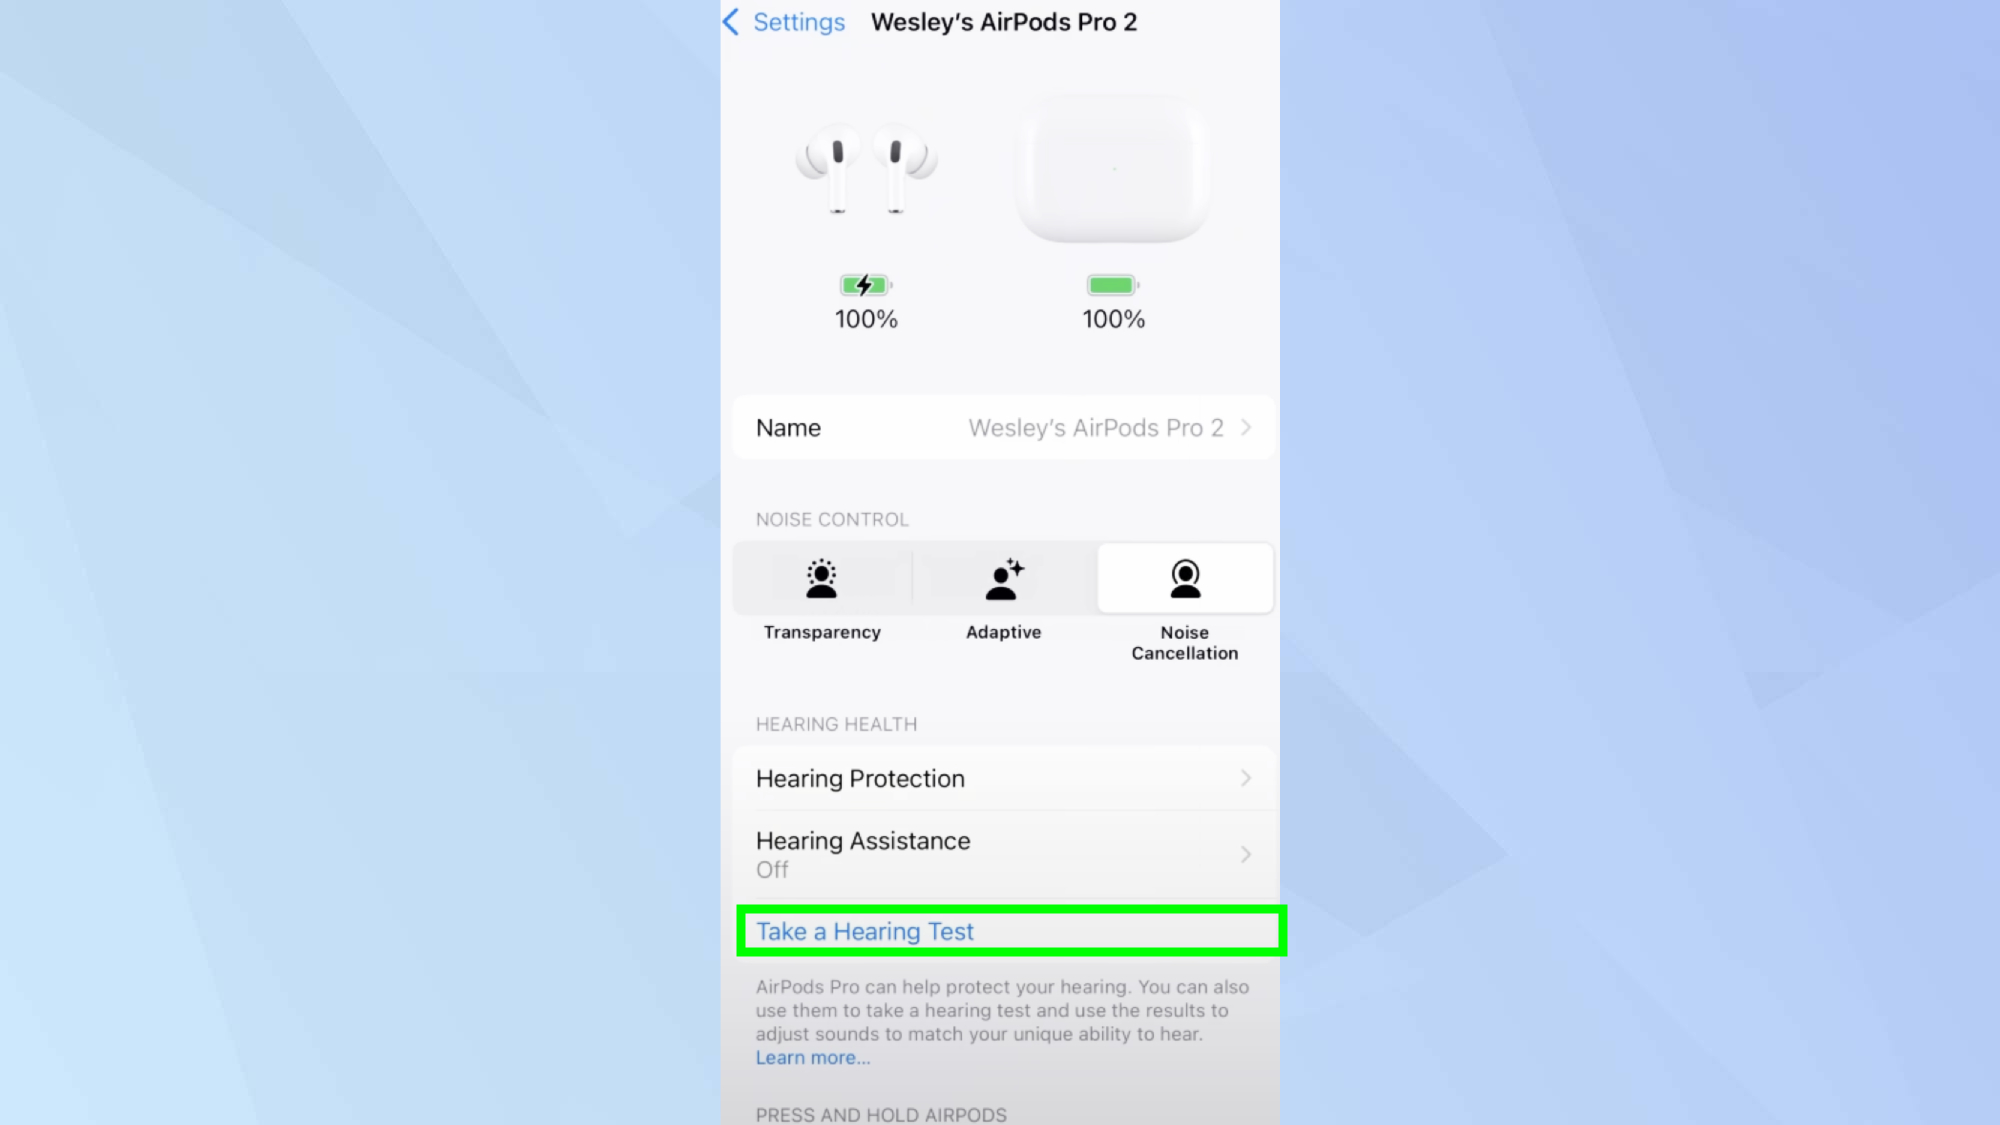This screenshot has height=1125, width=2000.
Task: Select Adaptive noise control mode
Action: 1003,598
